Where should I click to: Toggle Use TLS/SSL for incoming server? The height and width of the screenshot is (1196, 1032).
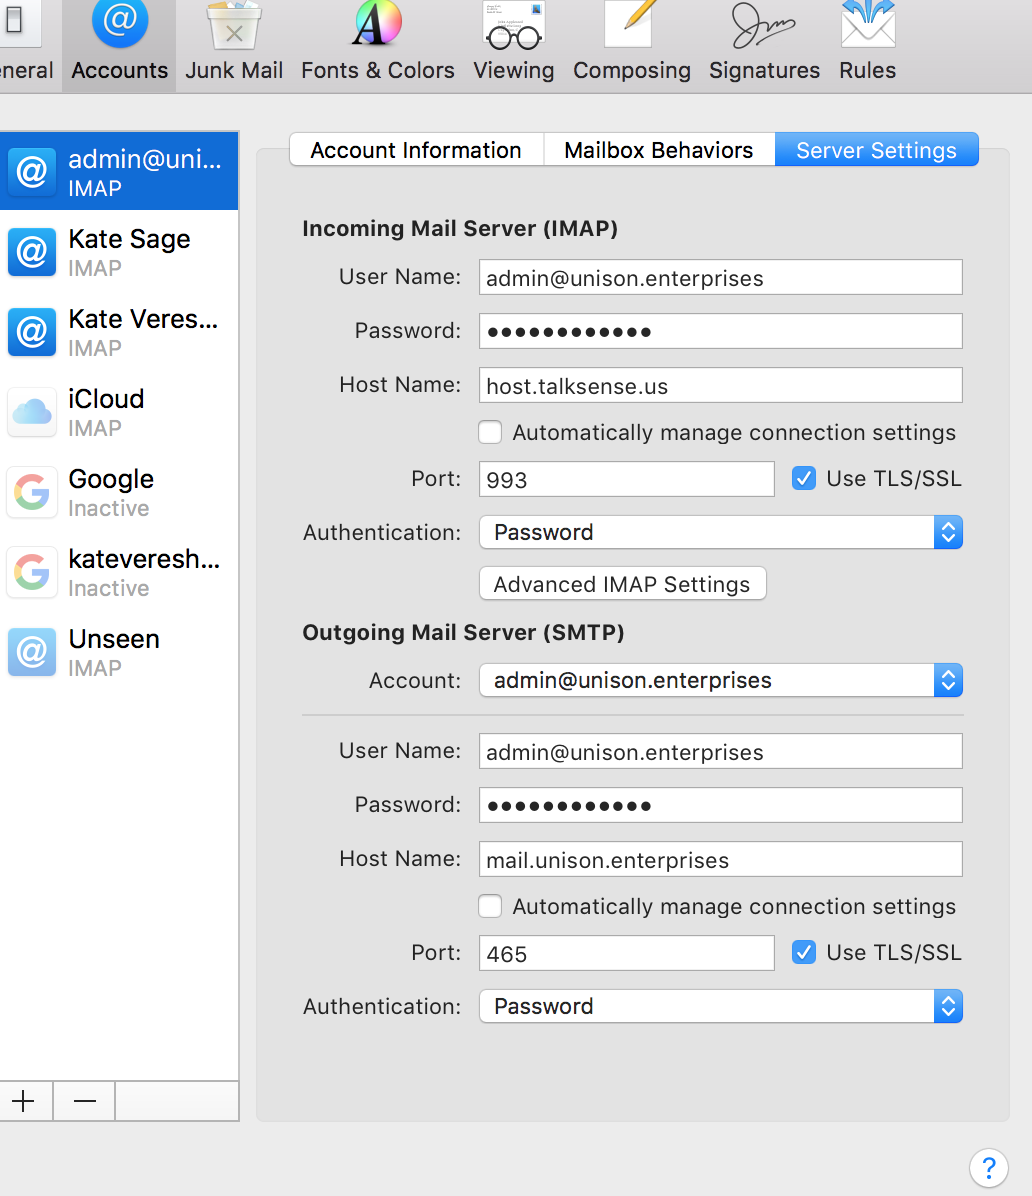click(804, 478)
